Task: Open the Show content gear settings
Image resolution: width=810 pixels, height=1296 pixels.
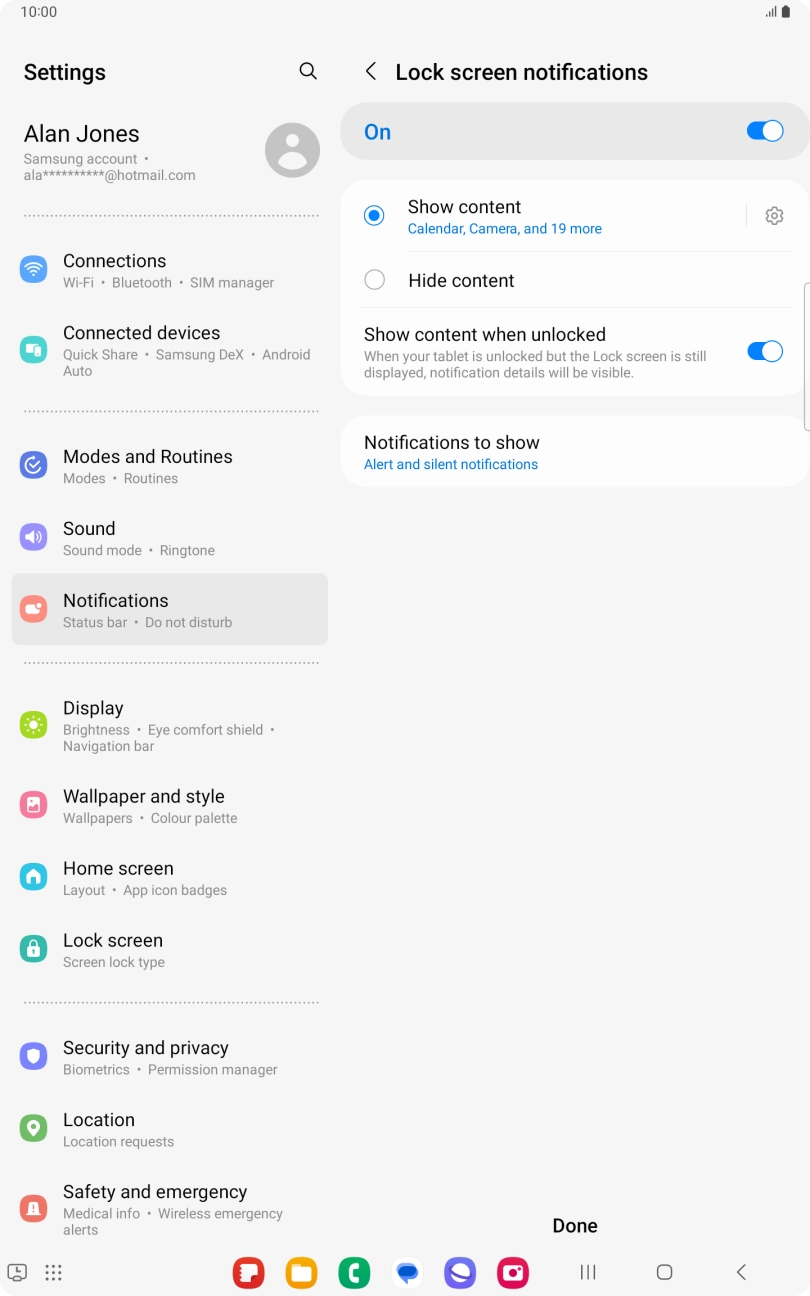Action: pos(774,216)
